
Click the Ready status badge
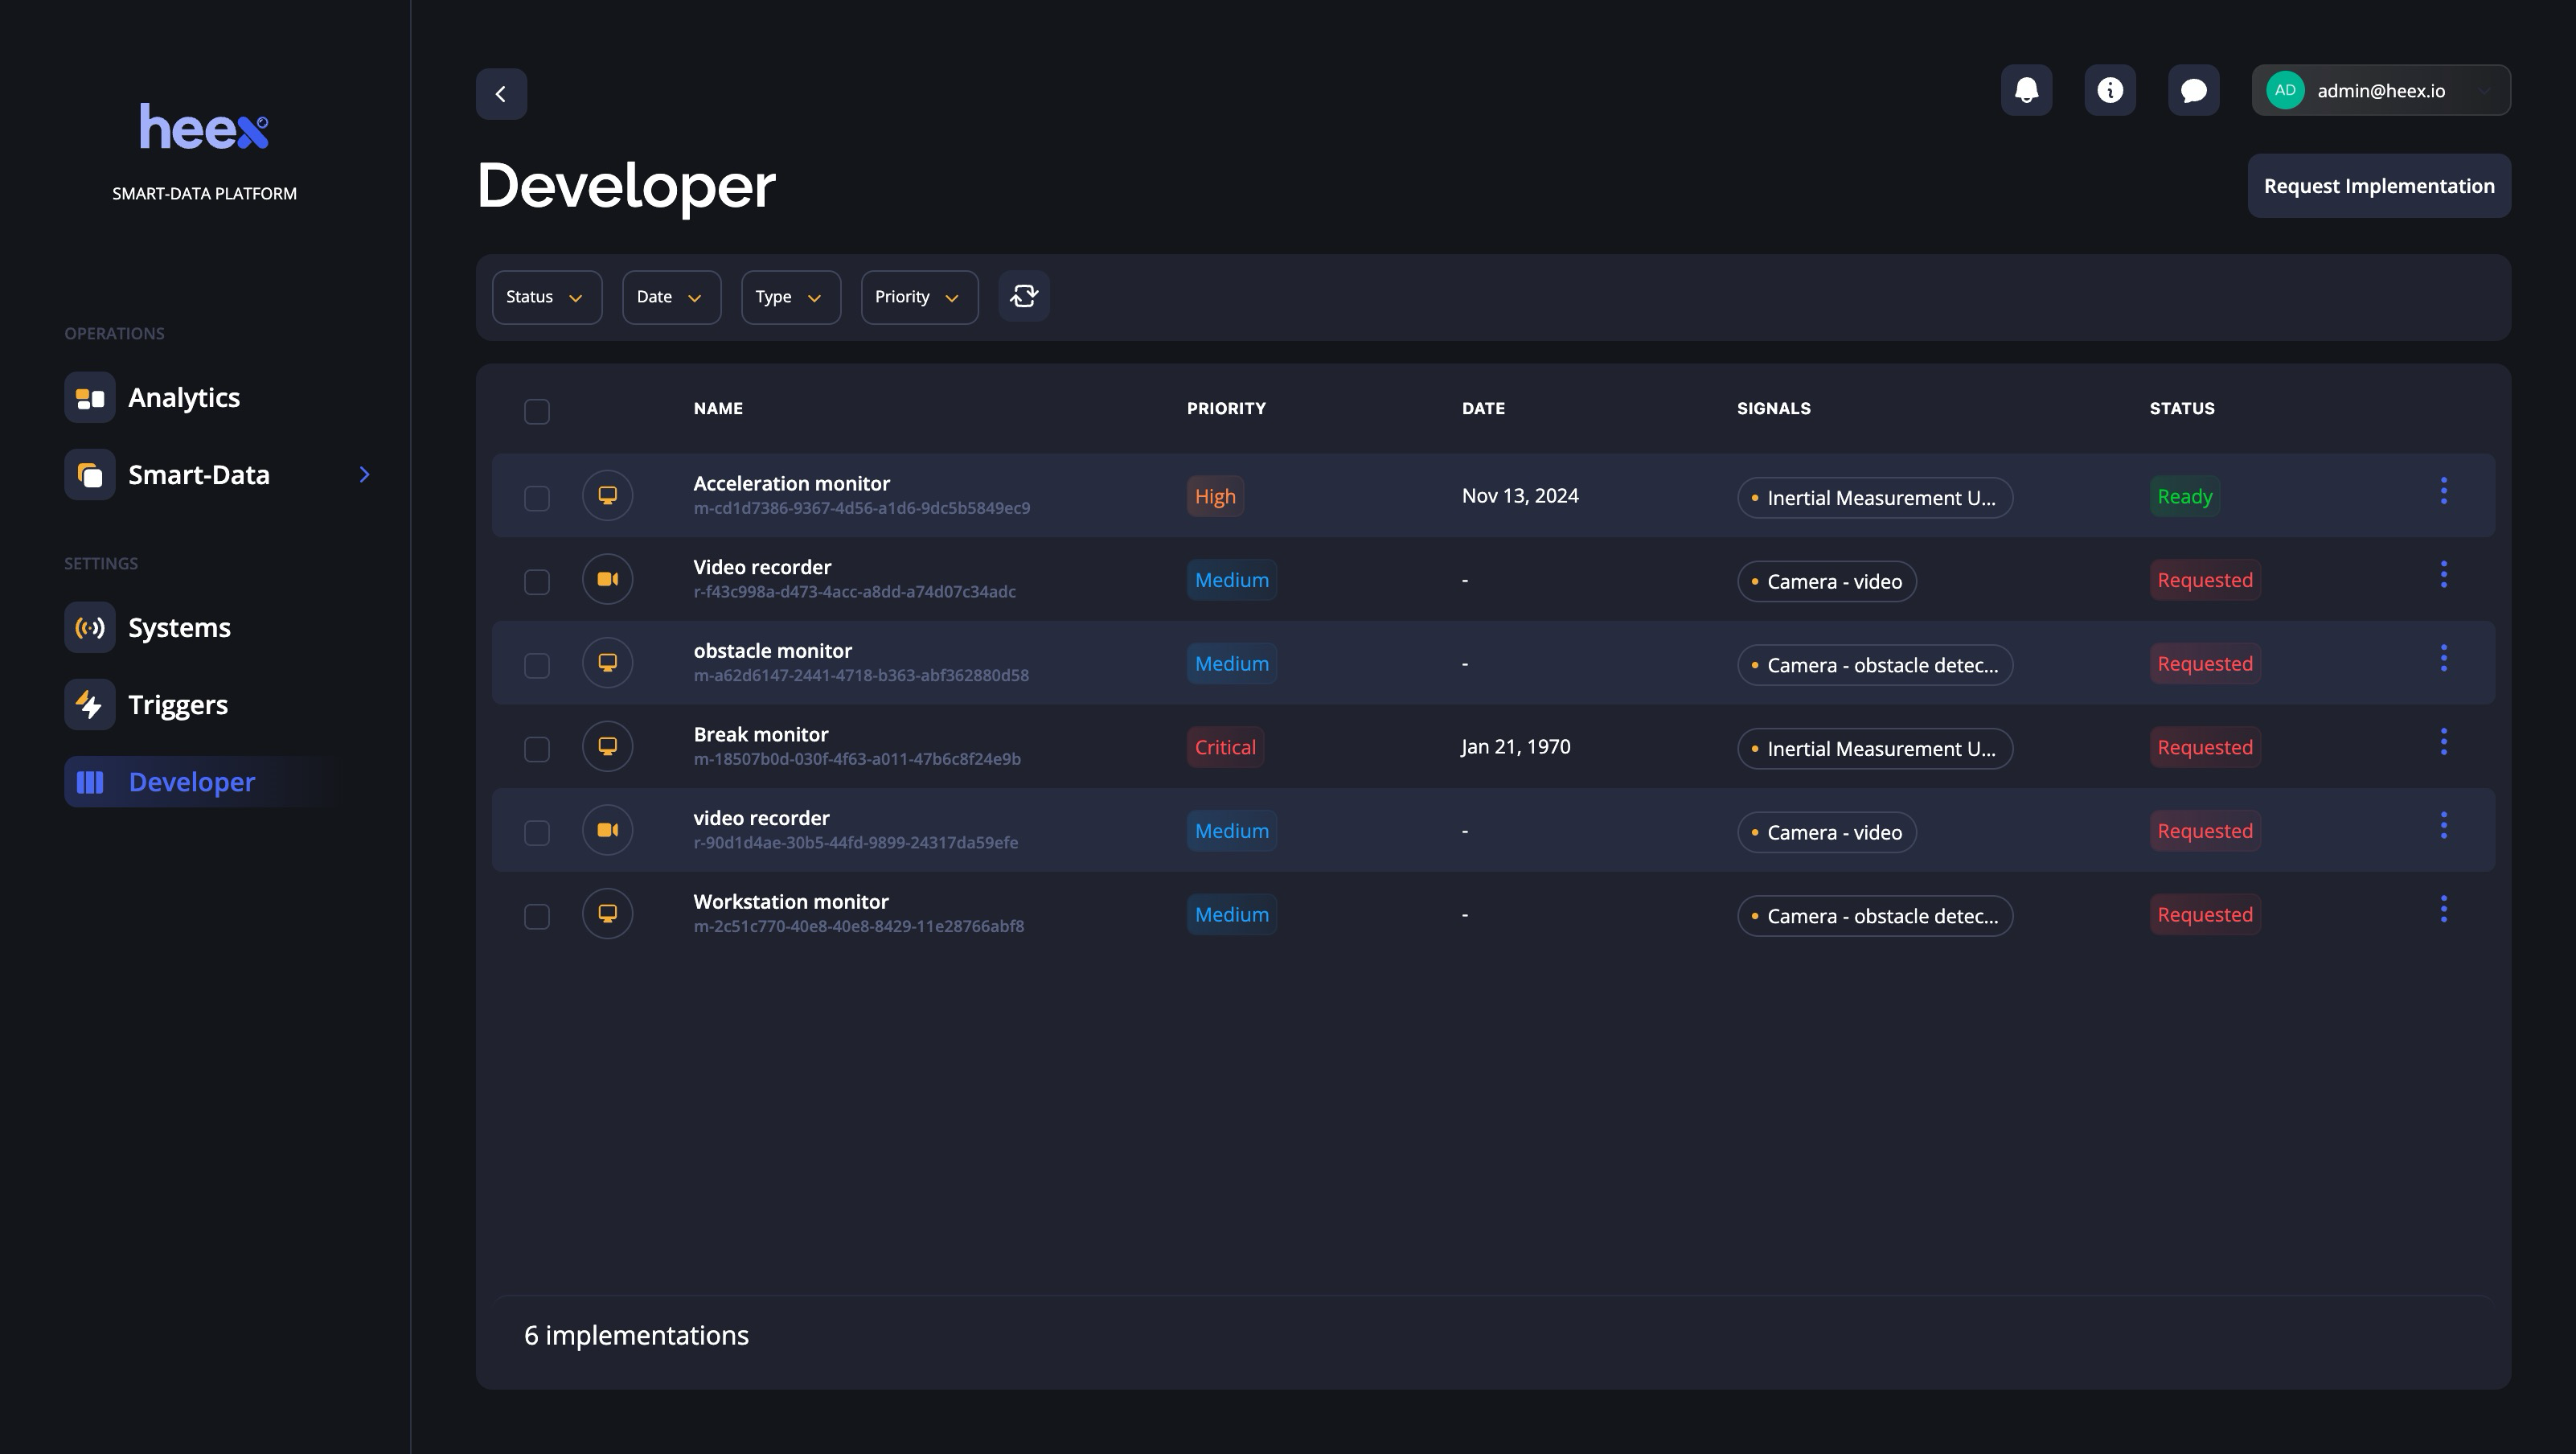pos(2185,497)
